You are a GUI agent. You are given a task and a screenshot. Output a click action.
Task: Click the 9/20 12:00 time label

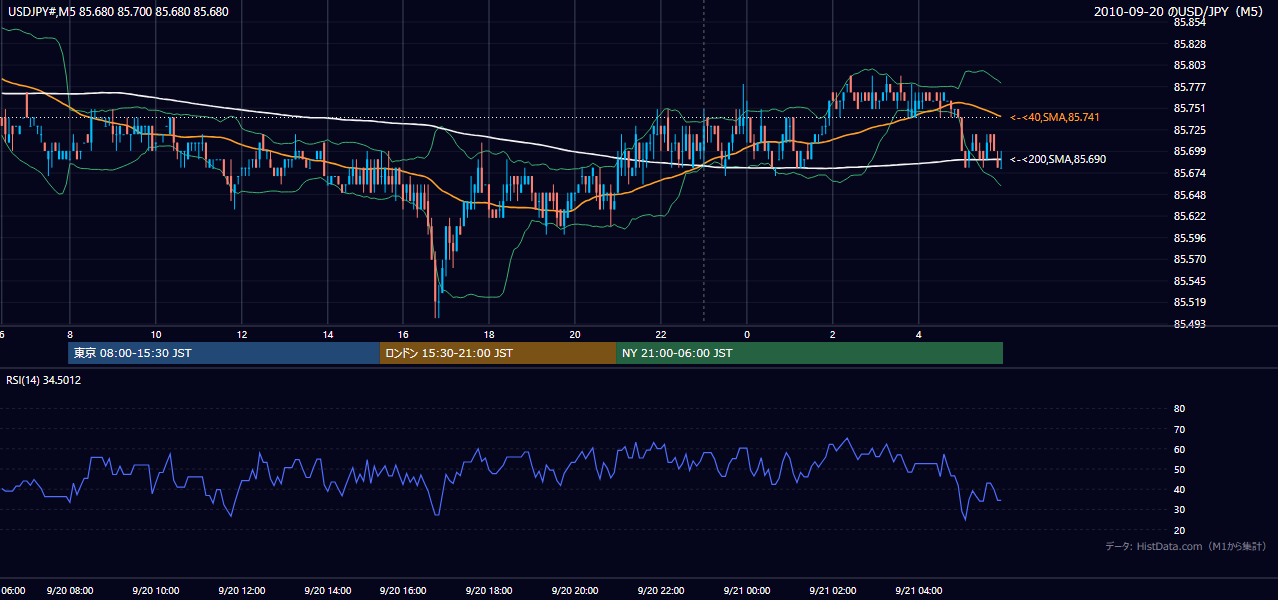point(242,591)
